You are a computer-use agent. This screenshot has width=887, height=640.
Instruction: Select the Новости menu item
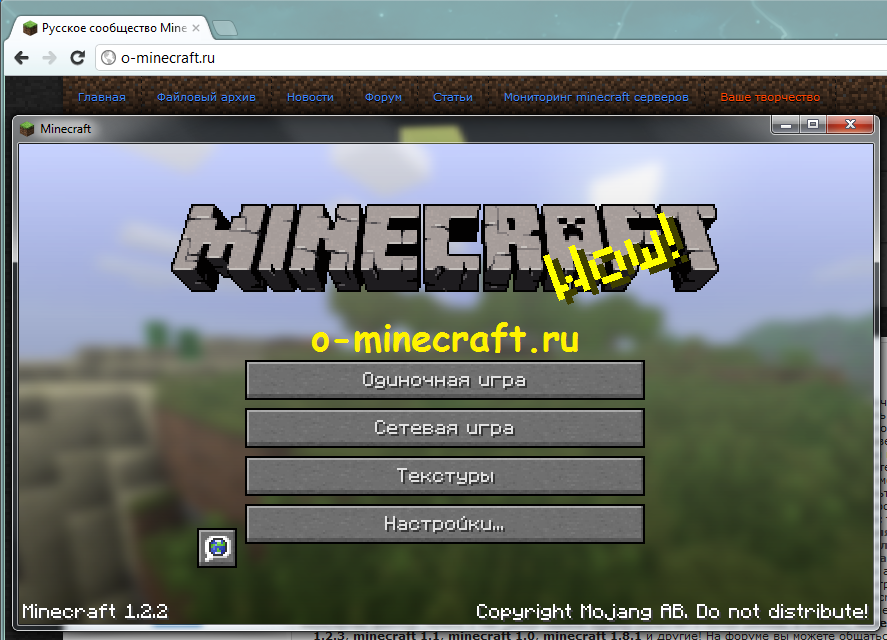[310, 96]
